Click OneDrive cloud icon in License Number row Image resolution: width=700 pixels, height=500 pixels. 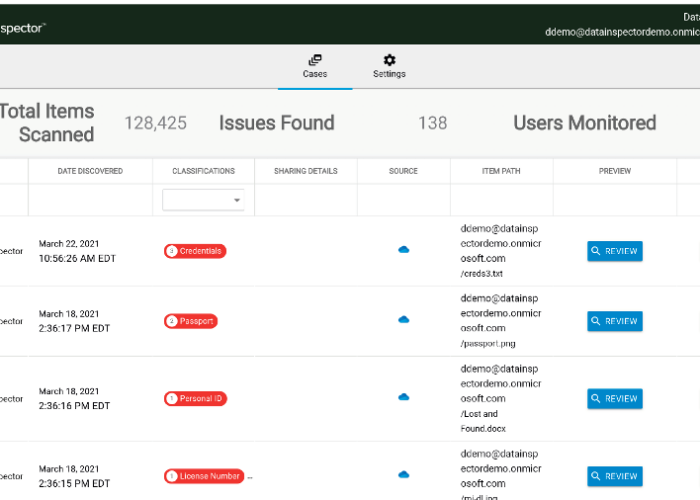click(404, 475)
